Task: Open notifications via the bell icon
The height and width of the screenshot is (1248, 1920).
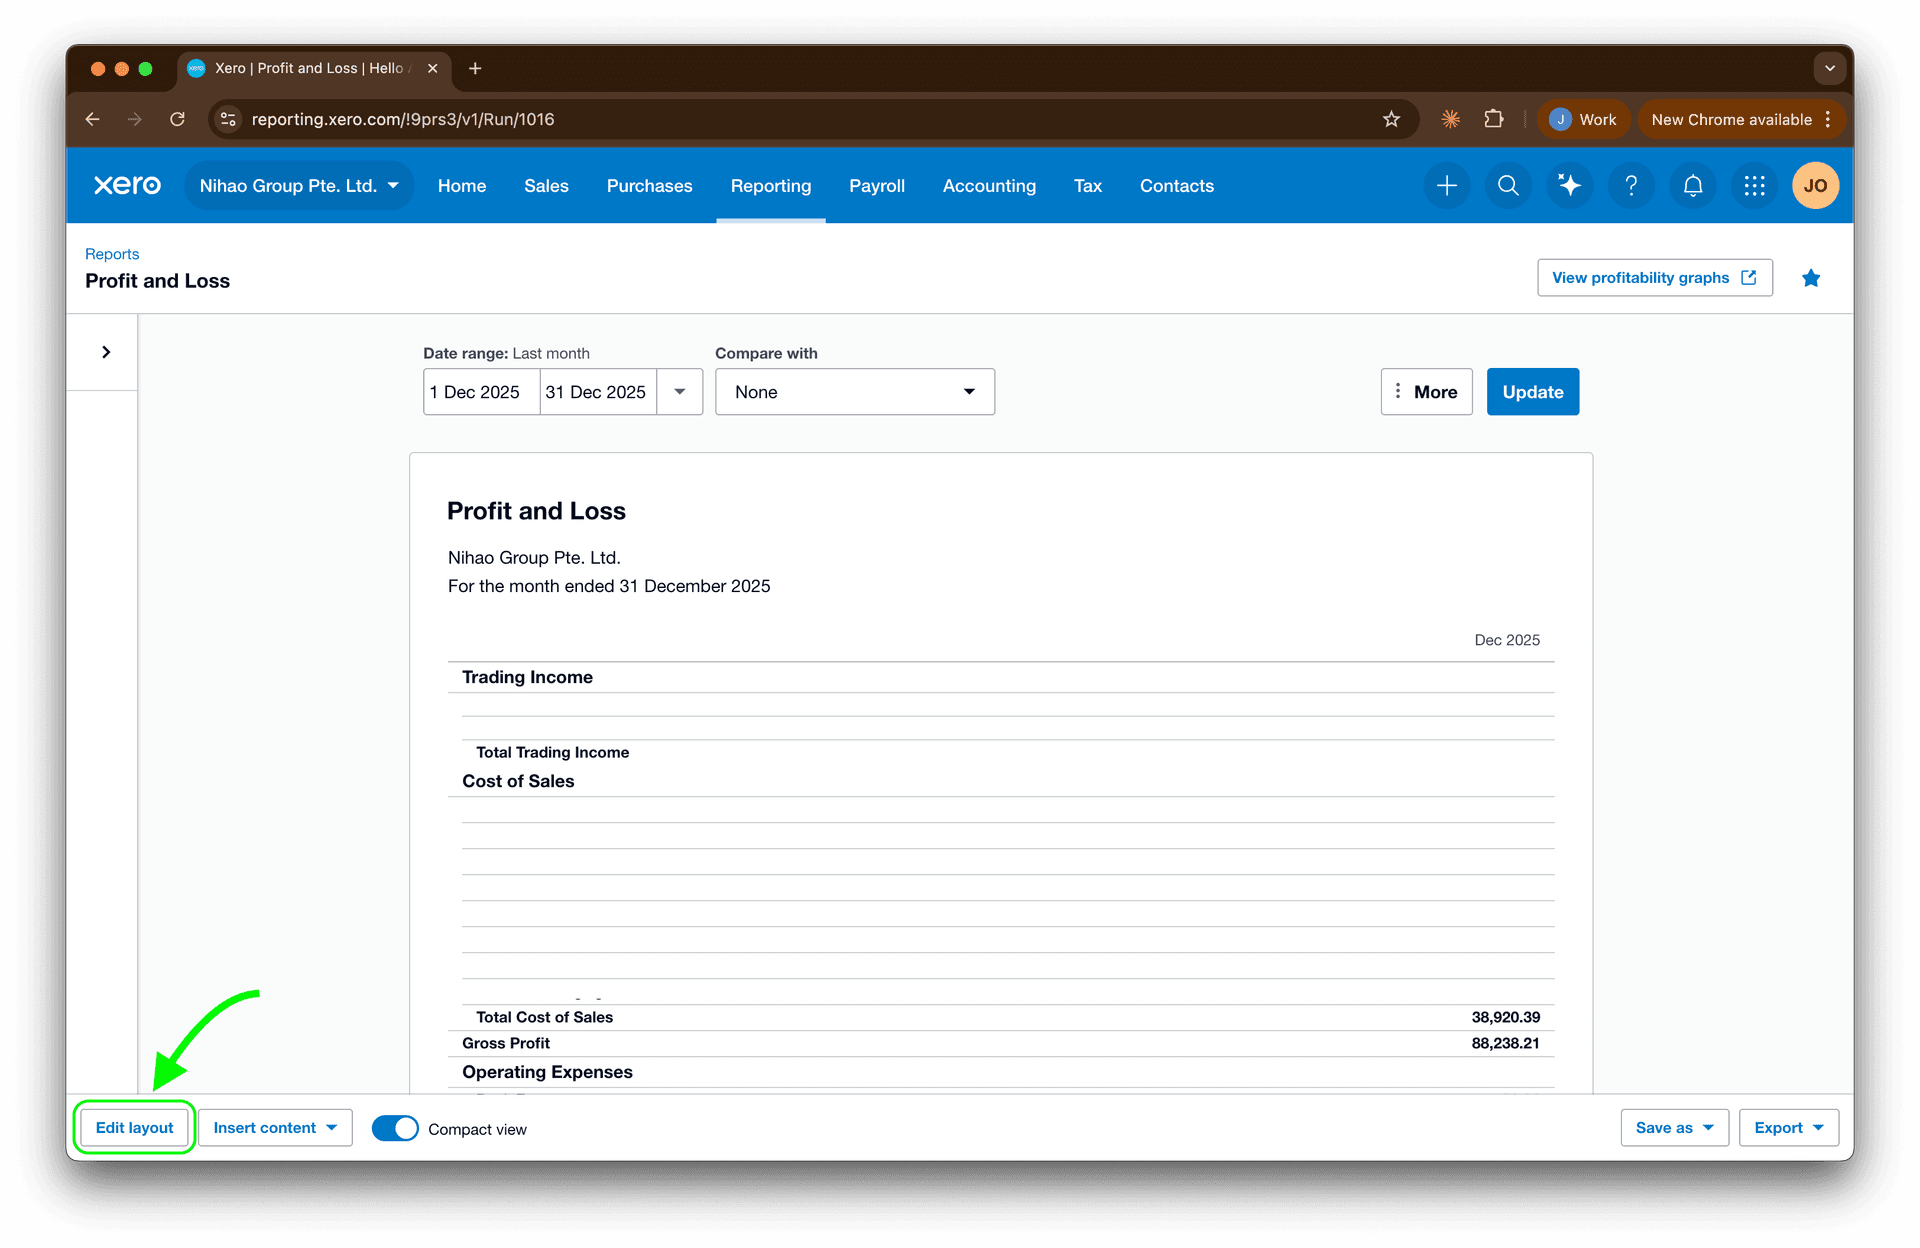Action: coord(1692,185)
